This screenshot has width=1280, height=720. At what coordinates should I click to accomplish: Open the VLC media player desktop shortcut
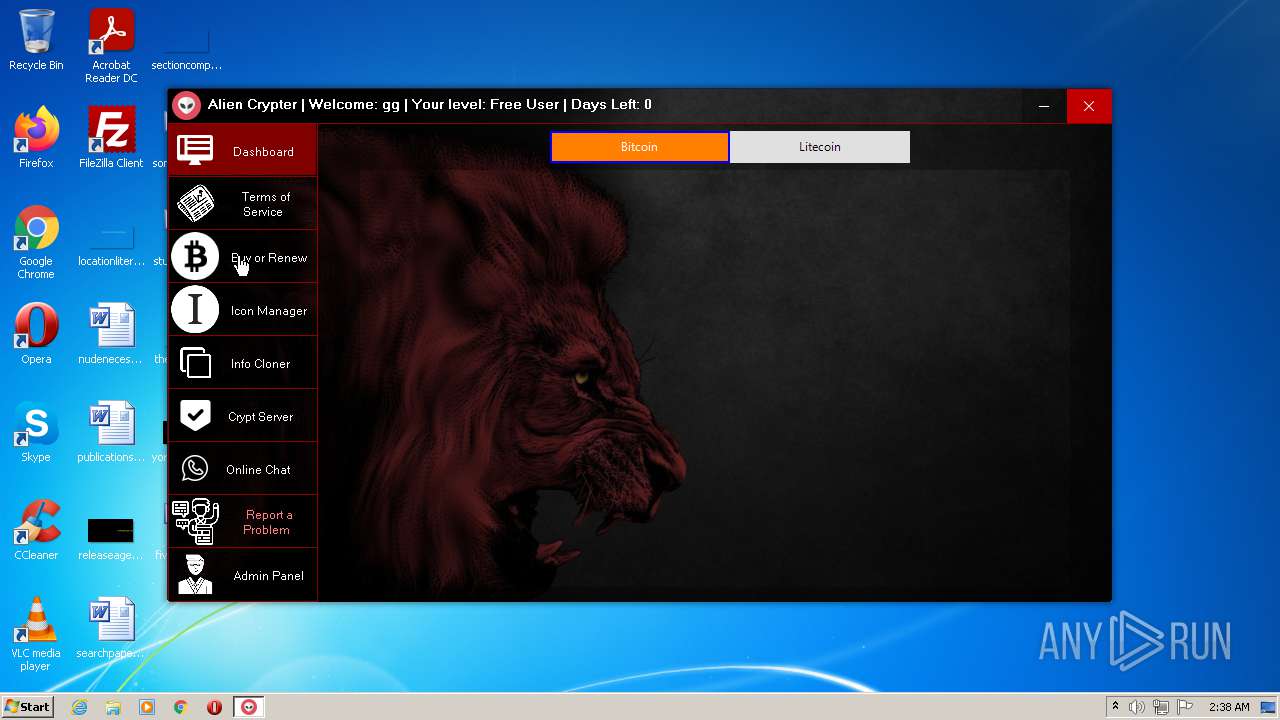[36, 634]
